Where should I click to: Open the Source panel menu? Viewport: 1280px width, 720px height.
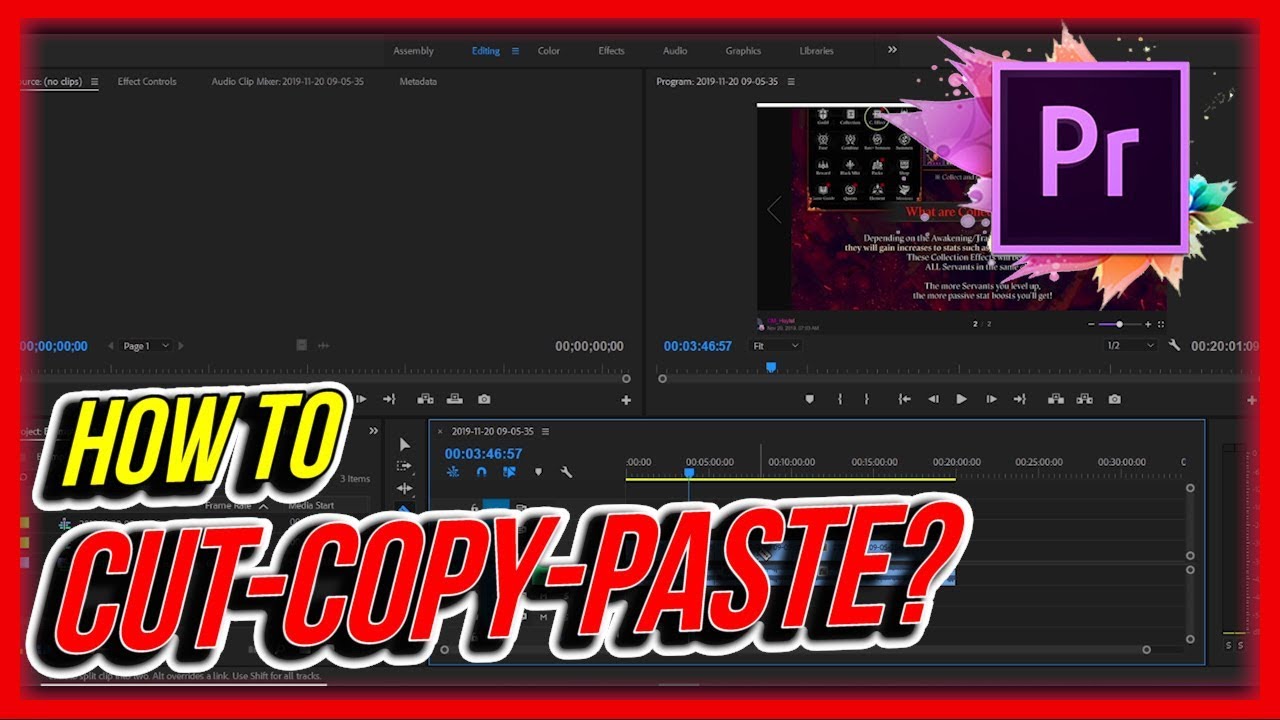coord(94,81)
